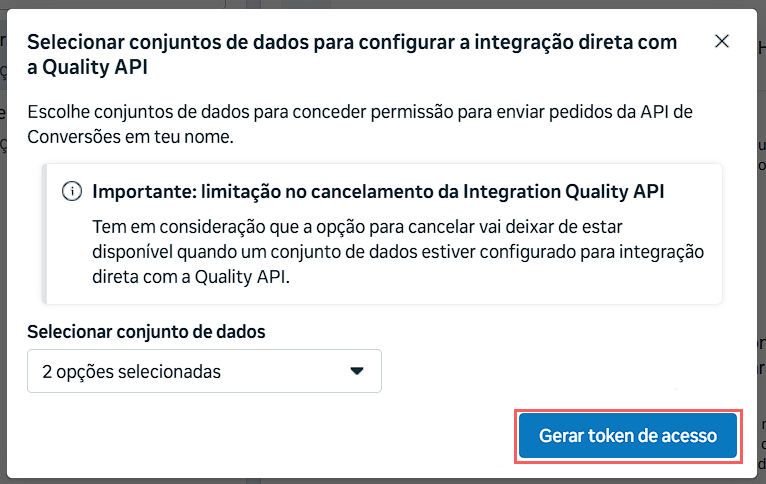Image resolution: width=766 pixels, height=484 pixels.
Task: Click "Quality API" in the dialog title
Action: coord(96,67)
